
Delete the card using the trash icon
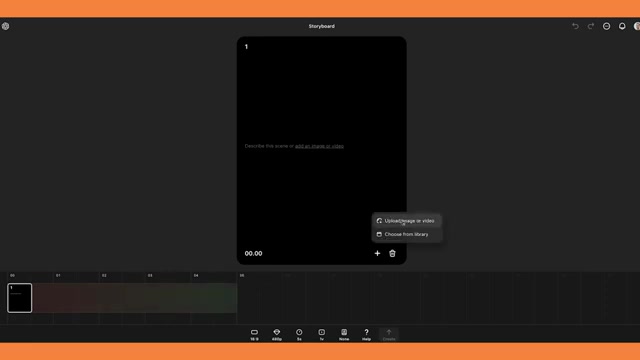[x=392, y=253]
